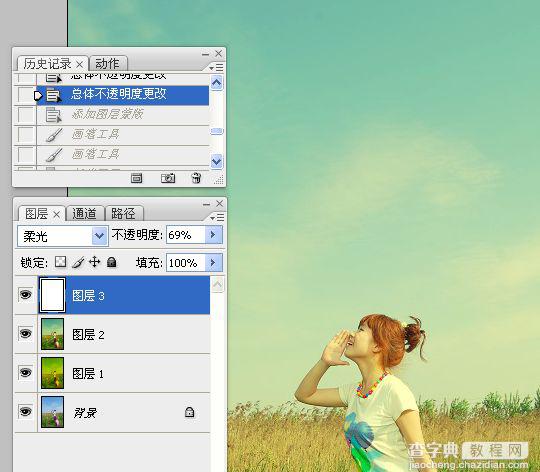
Task: Click the history state marker arrow
Action: tap(38, 95)
